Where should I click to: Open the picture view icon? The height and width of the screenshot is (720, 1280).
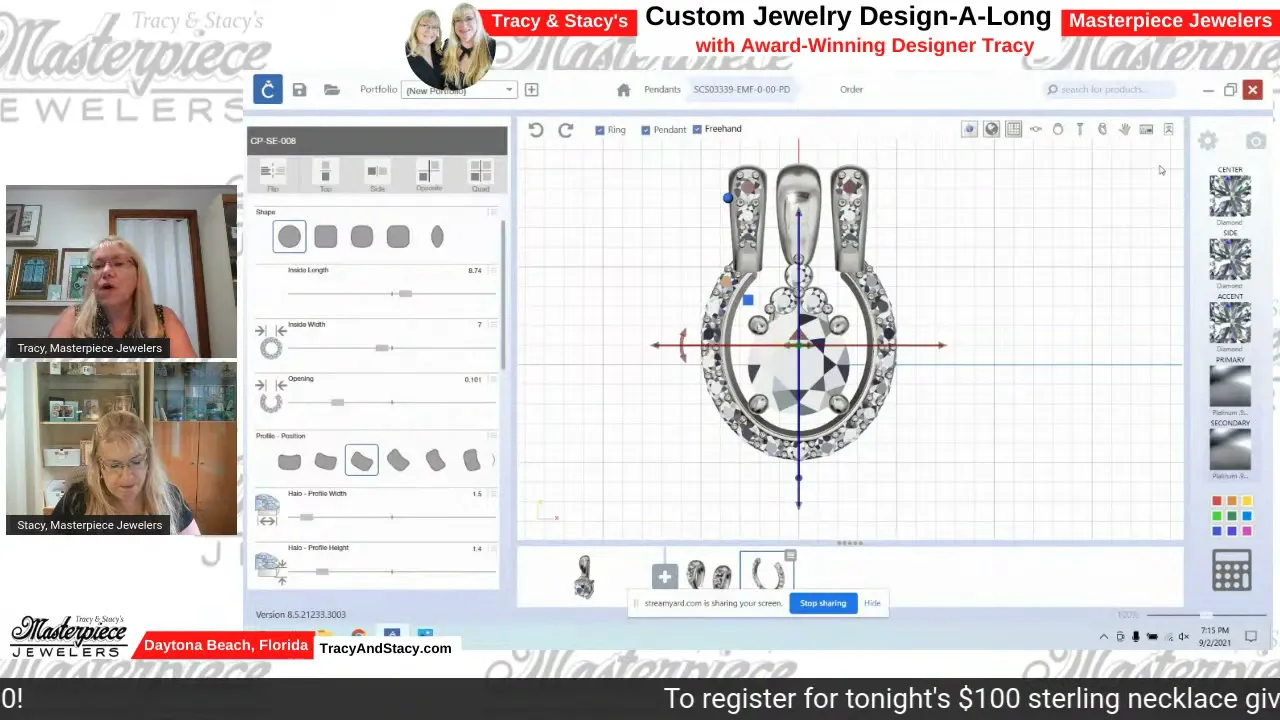(x=1146, y=129)
